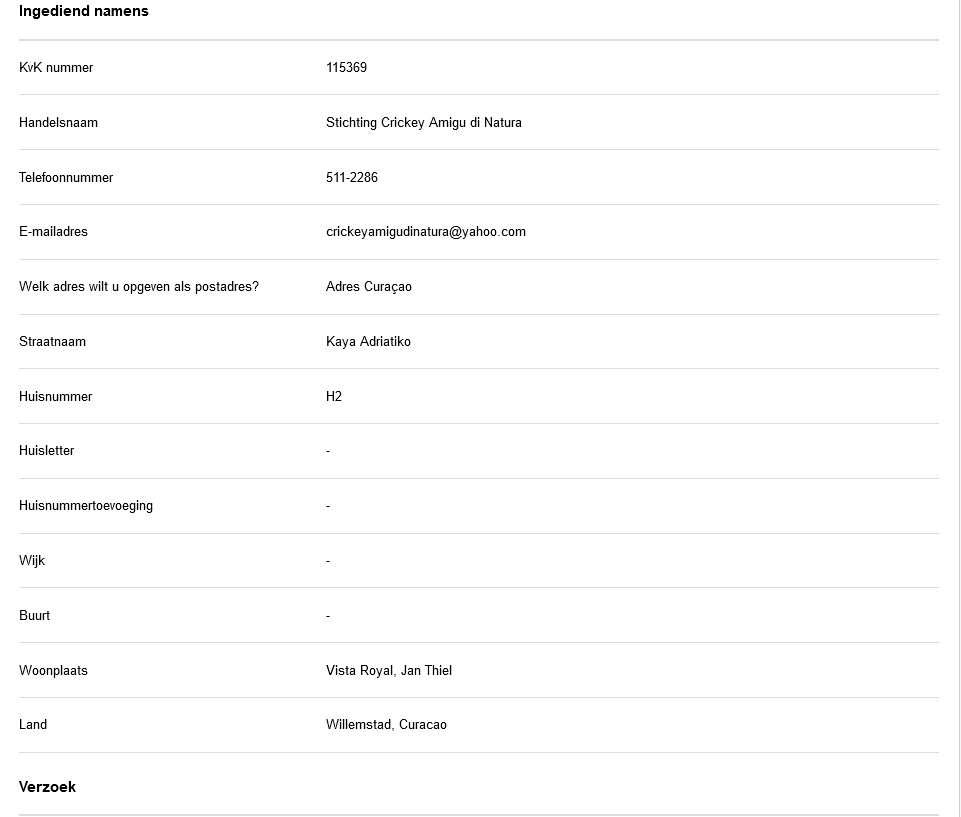Click the 'KvK nummer' field label
The width and height of the screenshot is (961, 817).
tap(56, 68)
